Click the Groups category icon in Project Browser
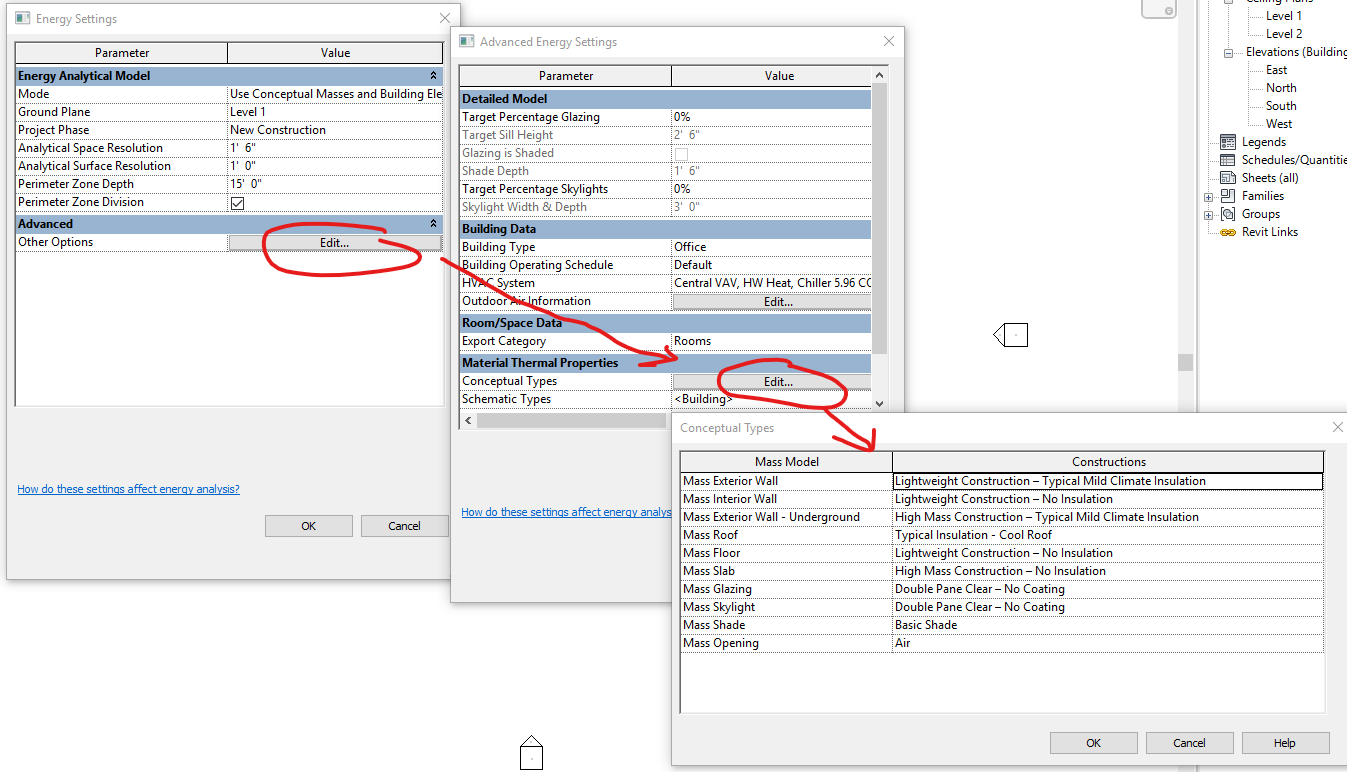This screenshot has height=772, width=1347. pos(1227,213)
